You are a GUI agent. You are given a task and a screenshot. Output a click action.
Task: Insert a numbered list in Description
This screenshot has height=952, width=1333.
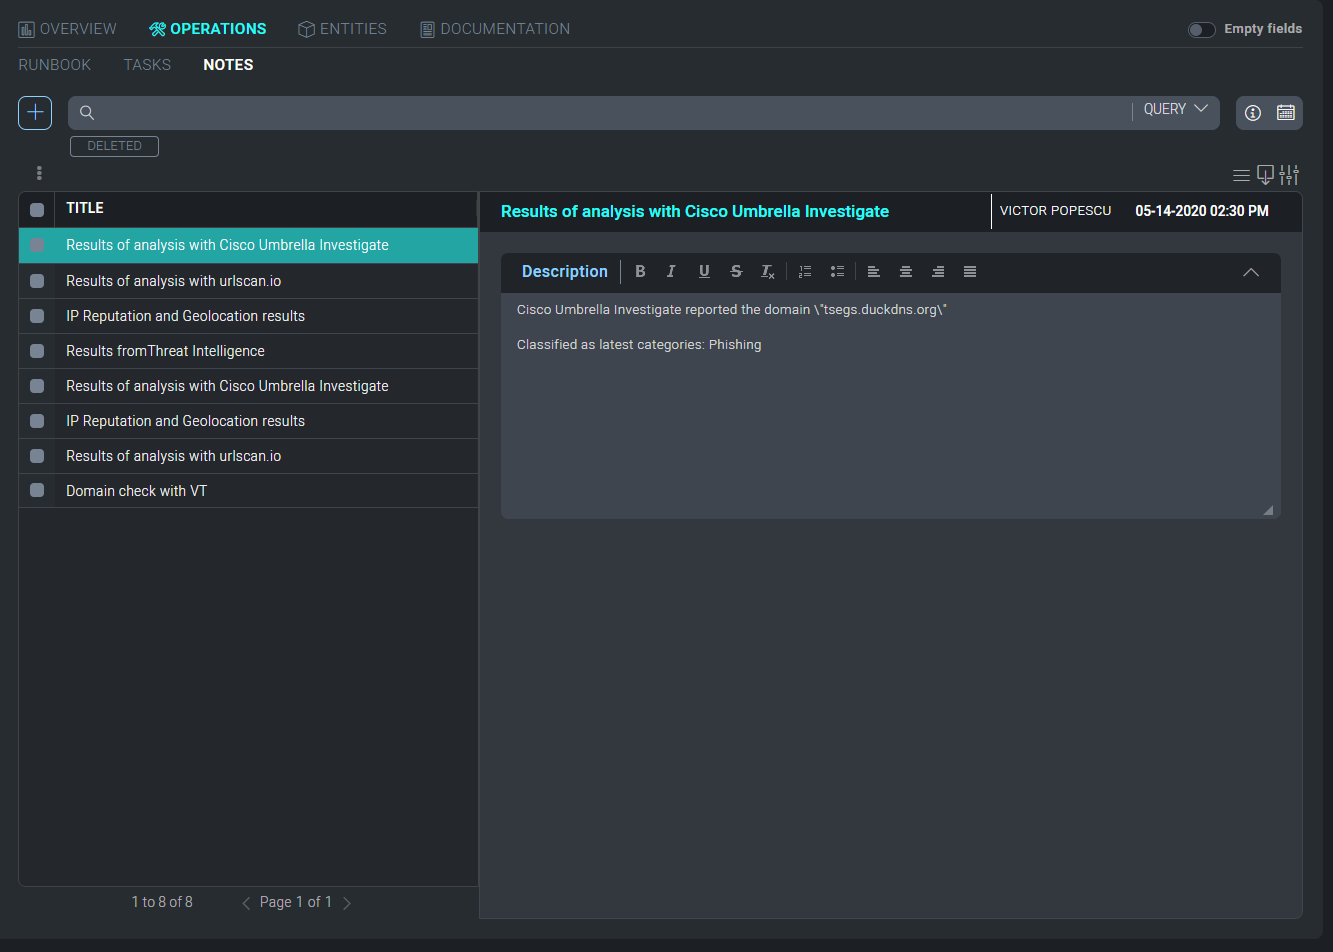[805, 272]
